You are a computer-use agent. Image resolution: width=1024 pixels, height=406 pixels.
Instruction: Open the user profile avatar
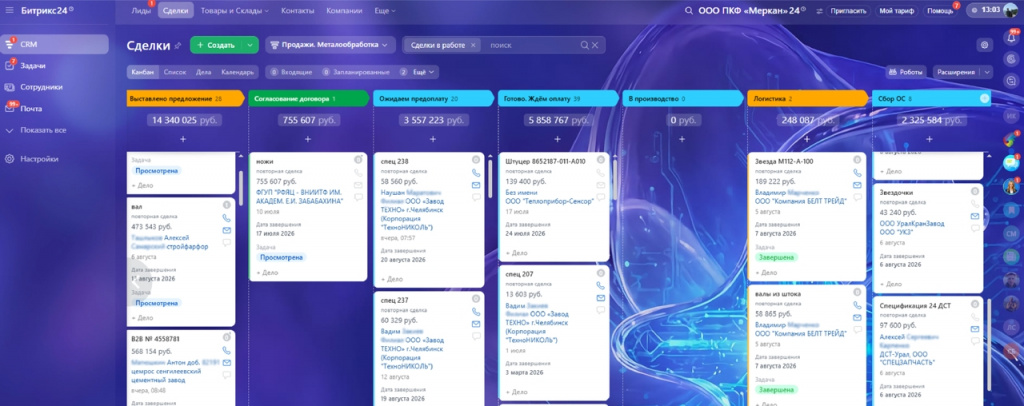[1010, 10]
